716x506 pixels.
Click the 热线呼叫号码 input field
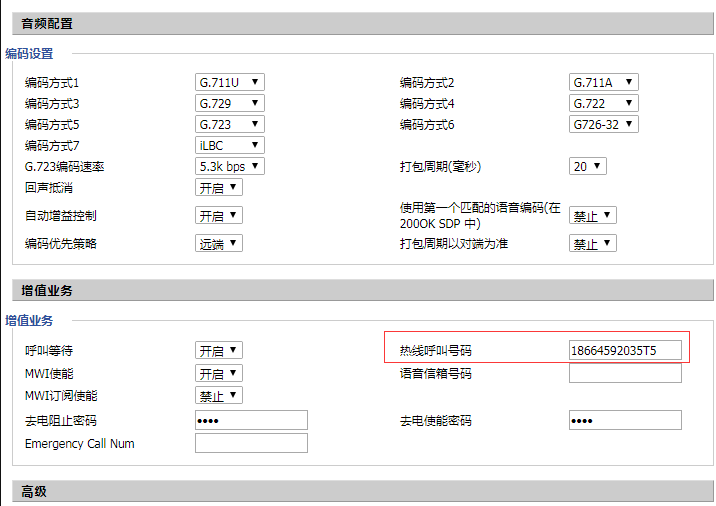(624, 350)
